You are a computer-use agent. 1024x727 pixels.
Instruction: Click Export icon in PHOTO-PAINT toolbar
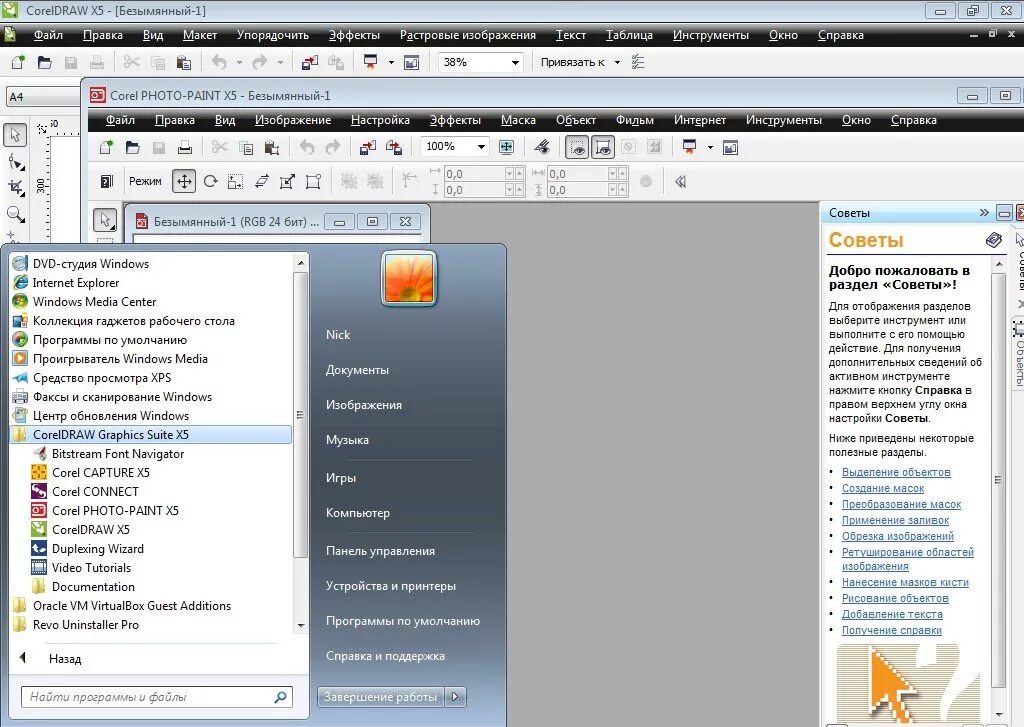(394, 148)
